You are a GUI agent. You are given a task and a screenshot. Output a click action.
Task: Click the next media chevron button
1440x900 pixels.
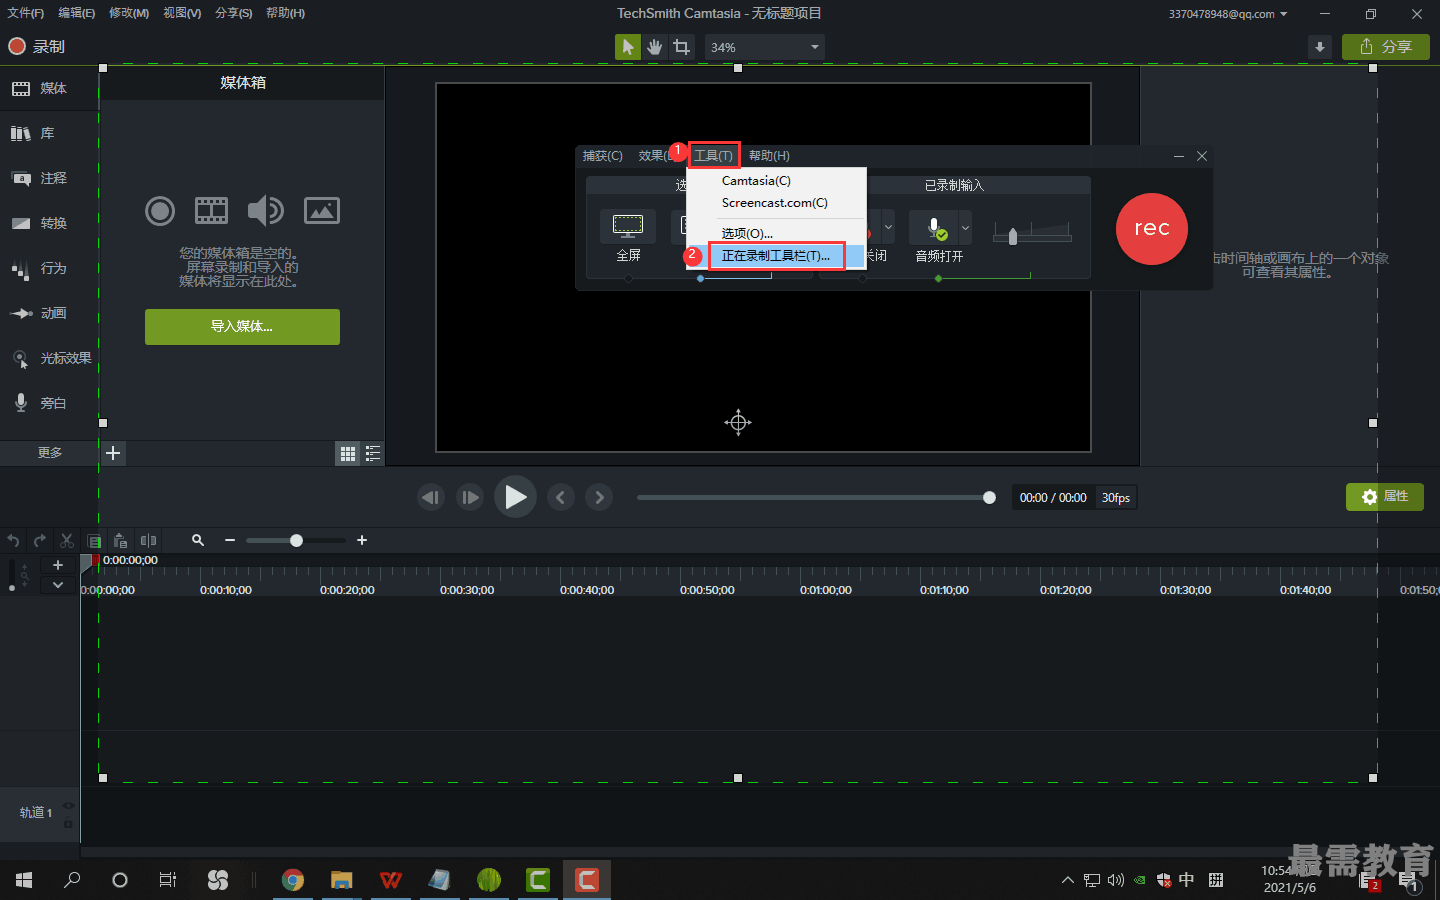599,497
